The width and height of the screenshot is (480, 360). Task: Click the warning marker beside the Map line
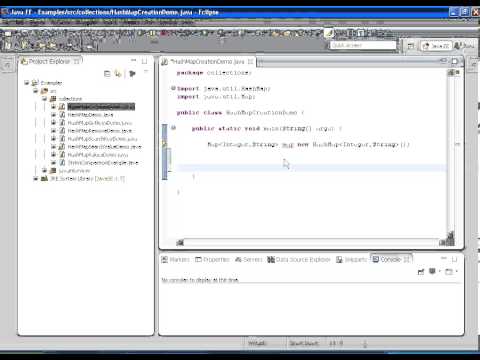click(x=164, y=144)
